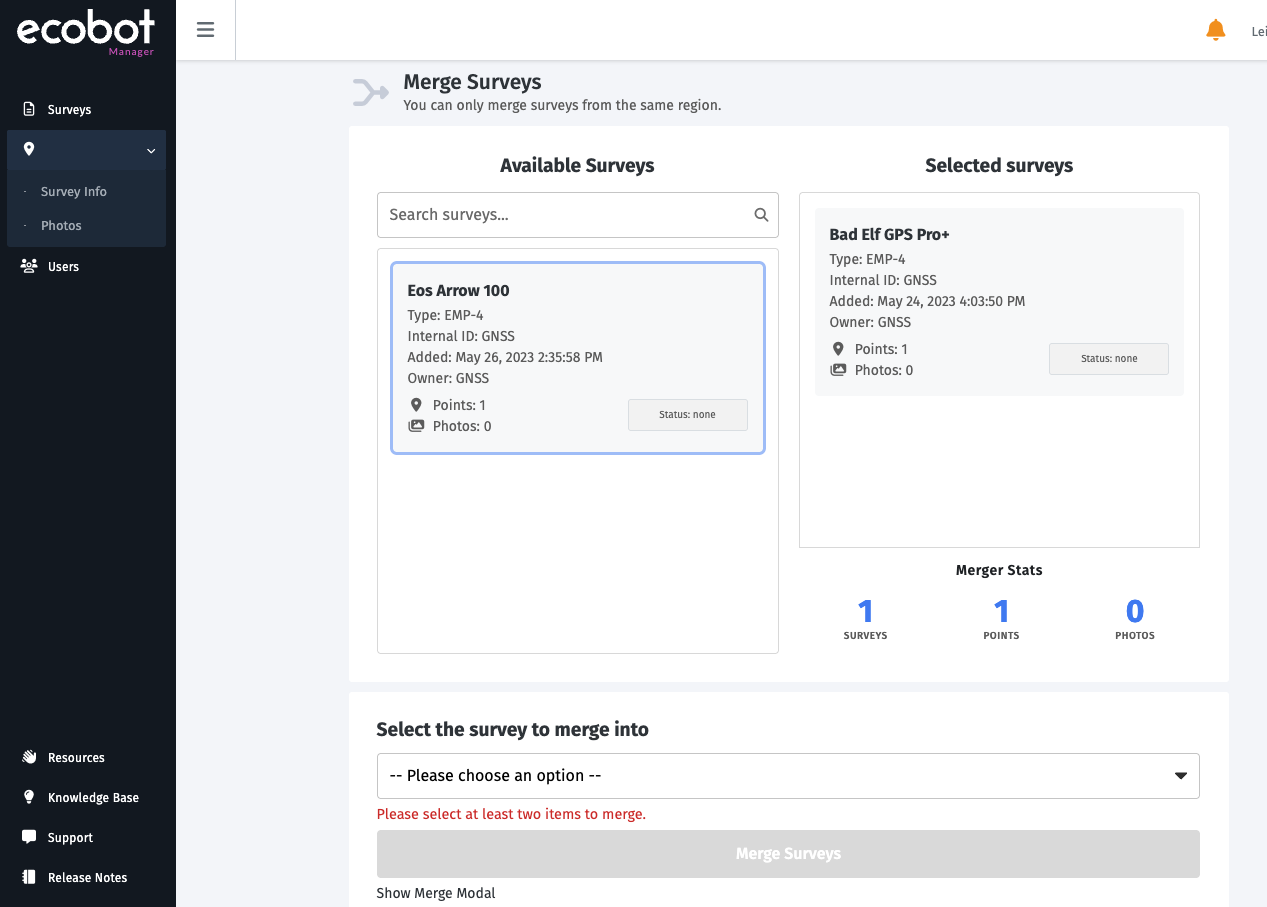Focus the Search surveys input field

click(x=565, y=215)
